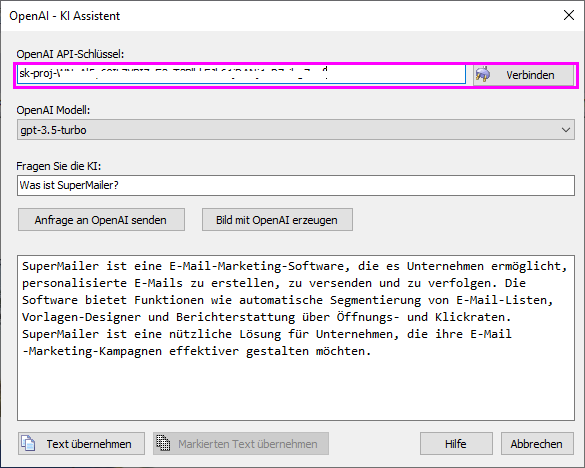
Task: Click the 'Fragen Sie die KI:' label
Action: click(59, 166)
